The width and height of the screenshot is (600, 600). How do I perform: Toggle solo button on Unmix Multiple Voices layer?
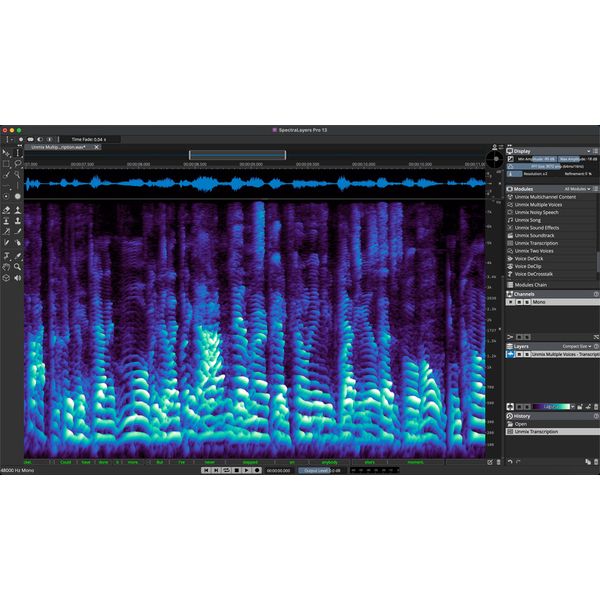(527, 355)
